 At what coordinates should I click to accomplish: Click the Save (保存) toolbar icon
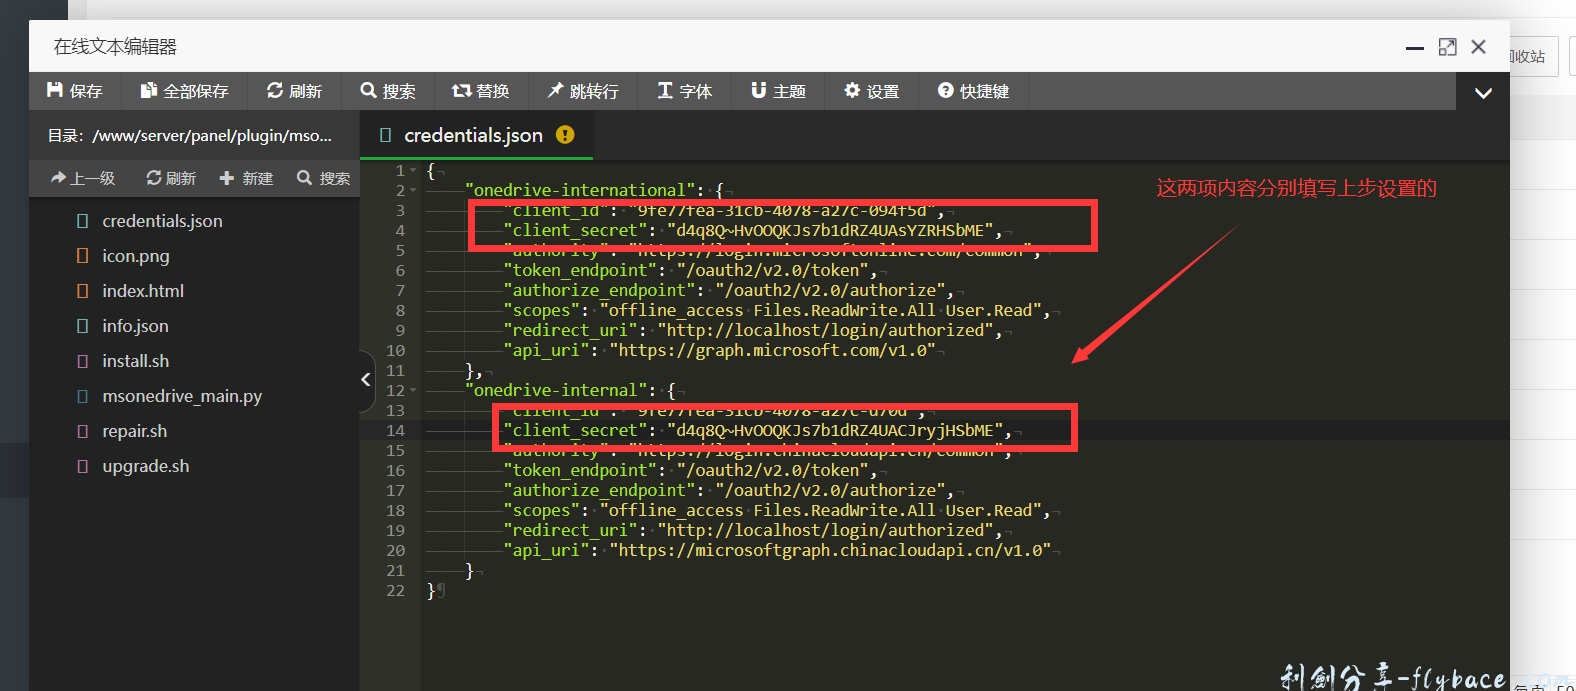click(x=75, y=91)
